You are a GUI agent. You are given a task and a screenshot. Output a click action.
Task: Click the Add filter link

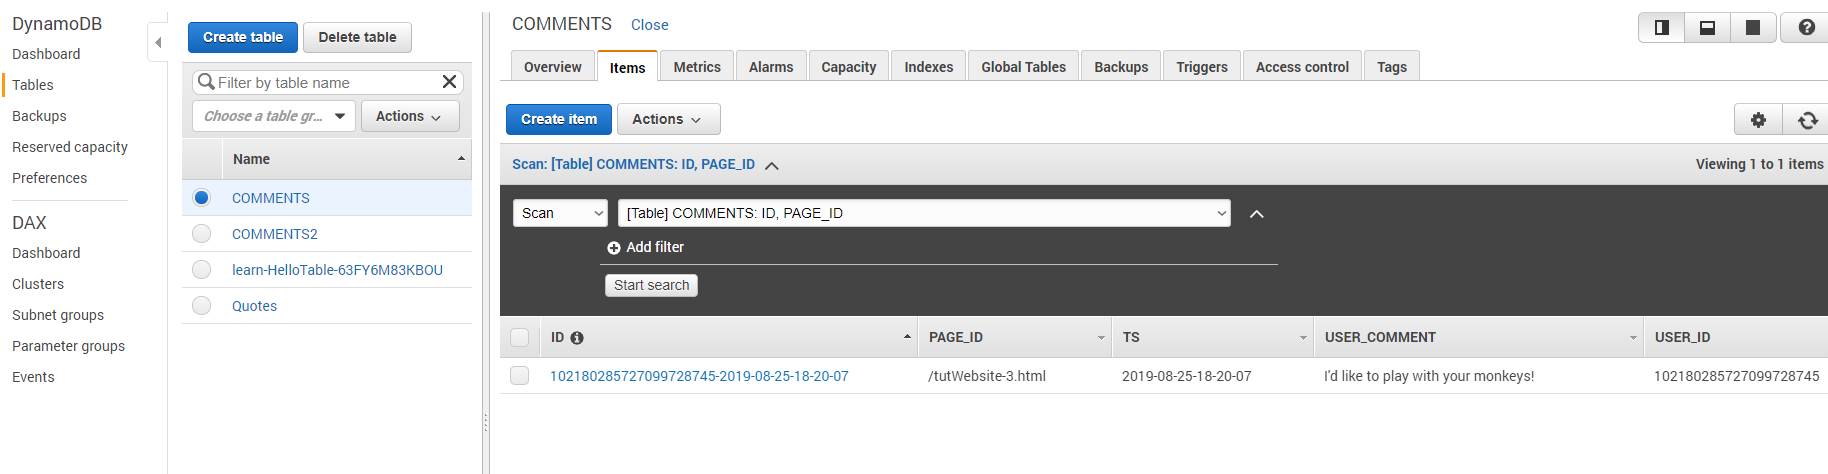(x=655, y=247)
